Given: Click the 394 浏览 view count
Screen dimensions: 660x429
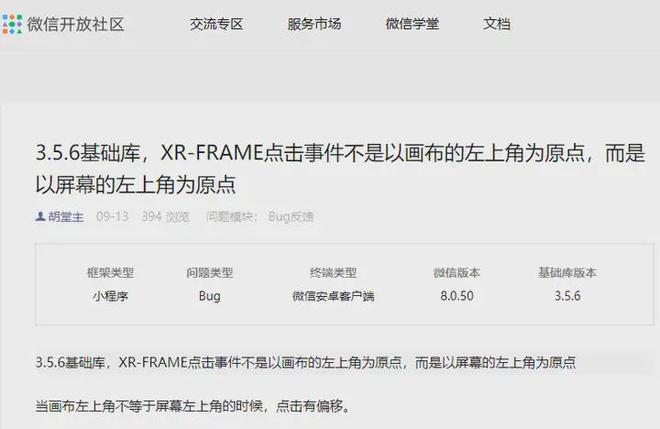Looking at the screenshot, I should point(165,217).
